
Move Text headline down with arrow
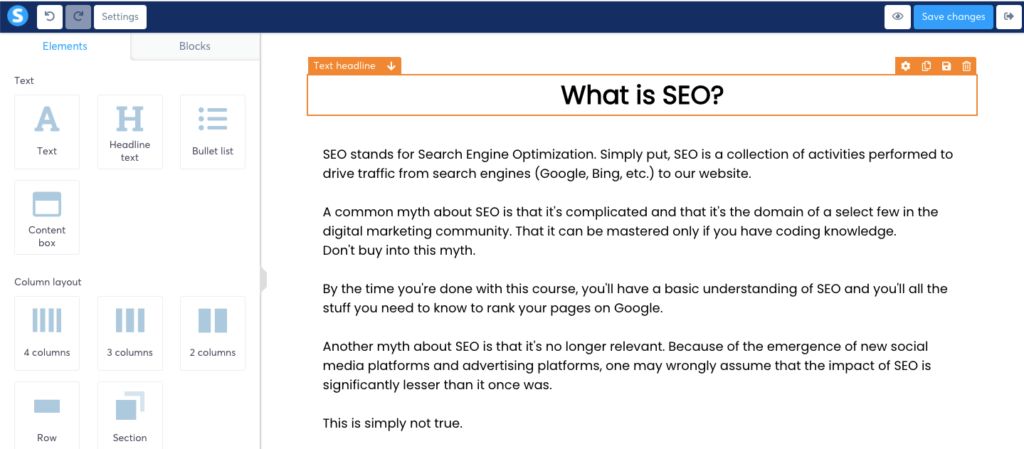coord(391,66)
